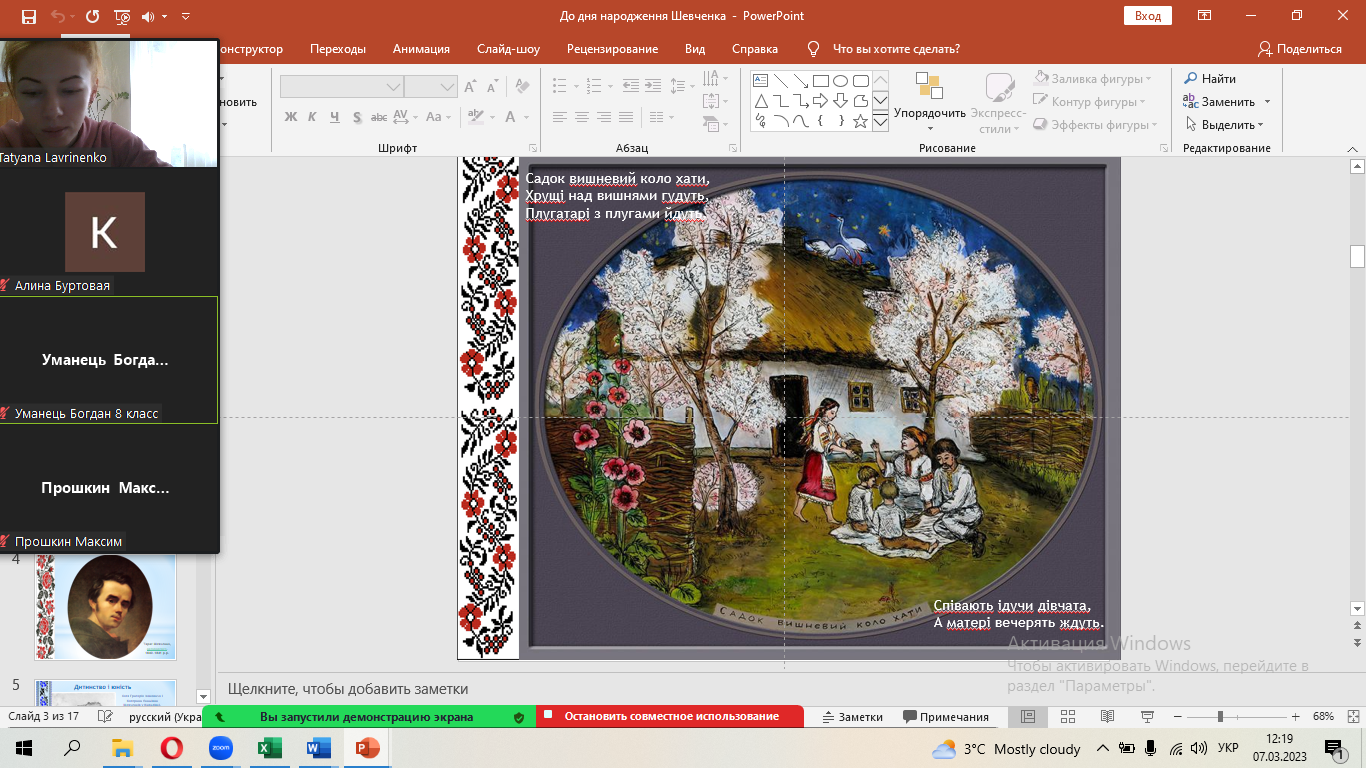The width and height of the screenshot is (1366, 768).
Task: Toggle text Shadow formatting
Action: point(355,117)
